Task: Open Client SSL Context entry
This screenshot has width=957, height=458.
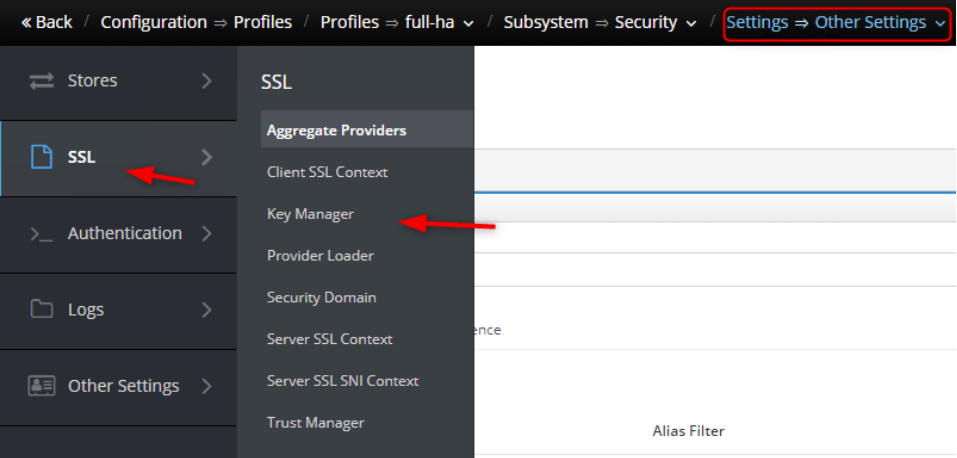Action: coord(327,172)
